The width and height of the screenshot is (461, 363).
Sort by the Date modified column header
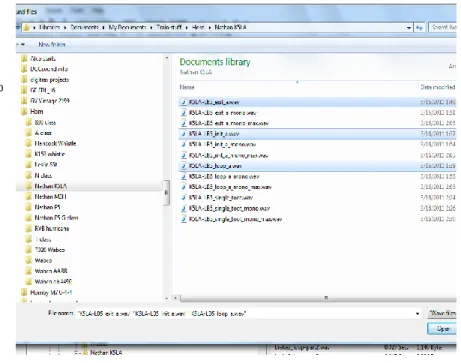coord(438,87)
